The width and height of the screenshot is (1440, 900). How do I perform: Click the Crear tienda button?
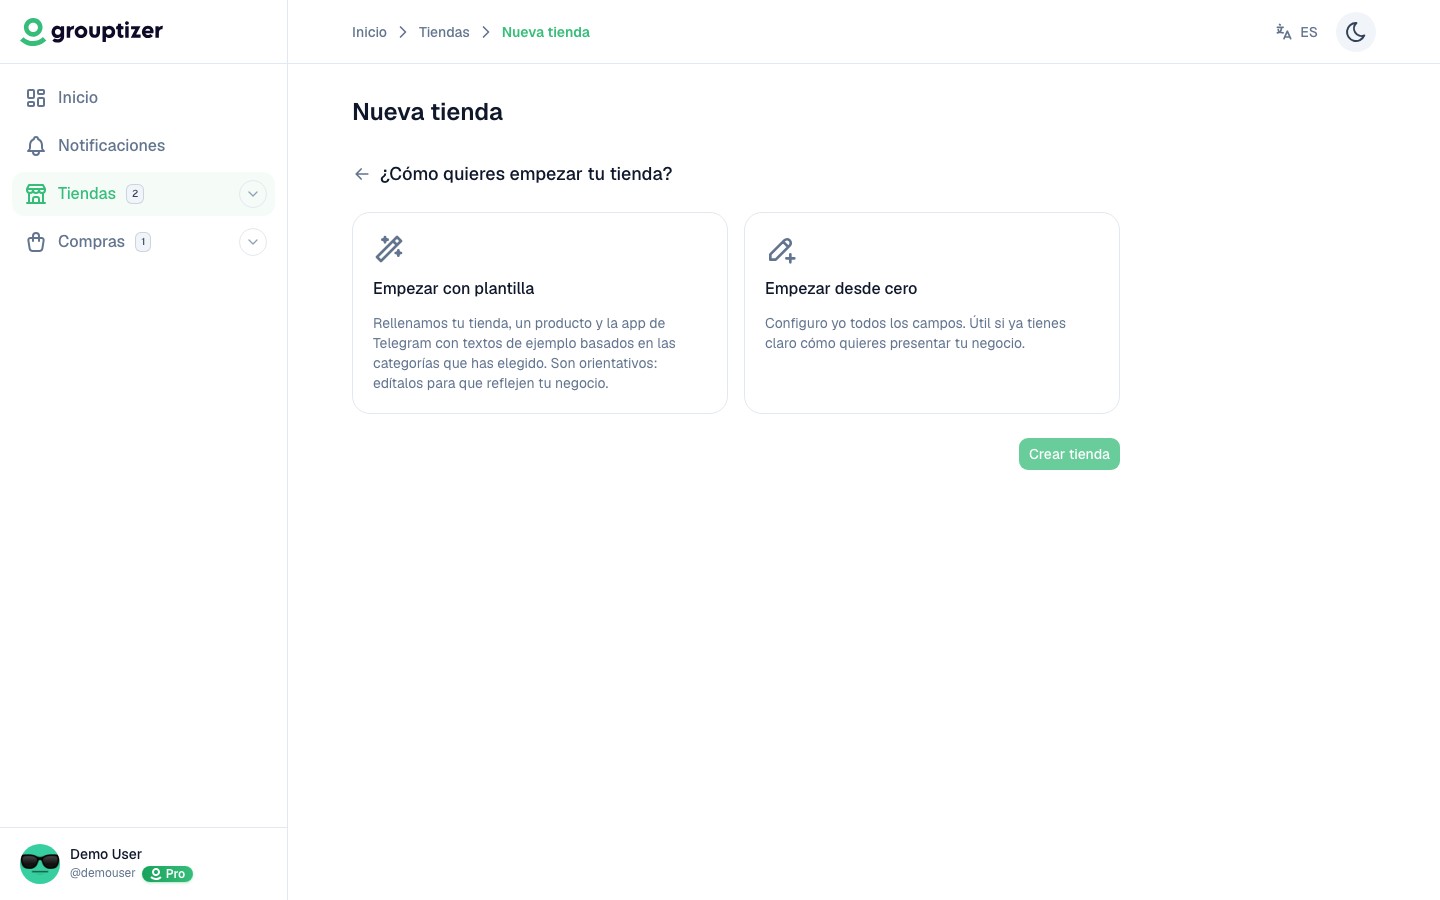coord(1069,454)
